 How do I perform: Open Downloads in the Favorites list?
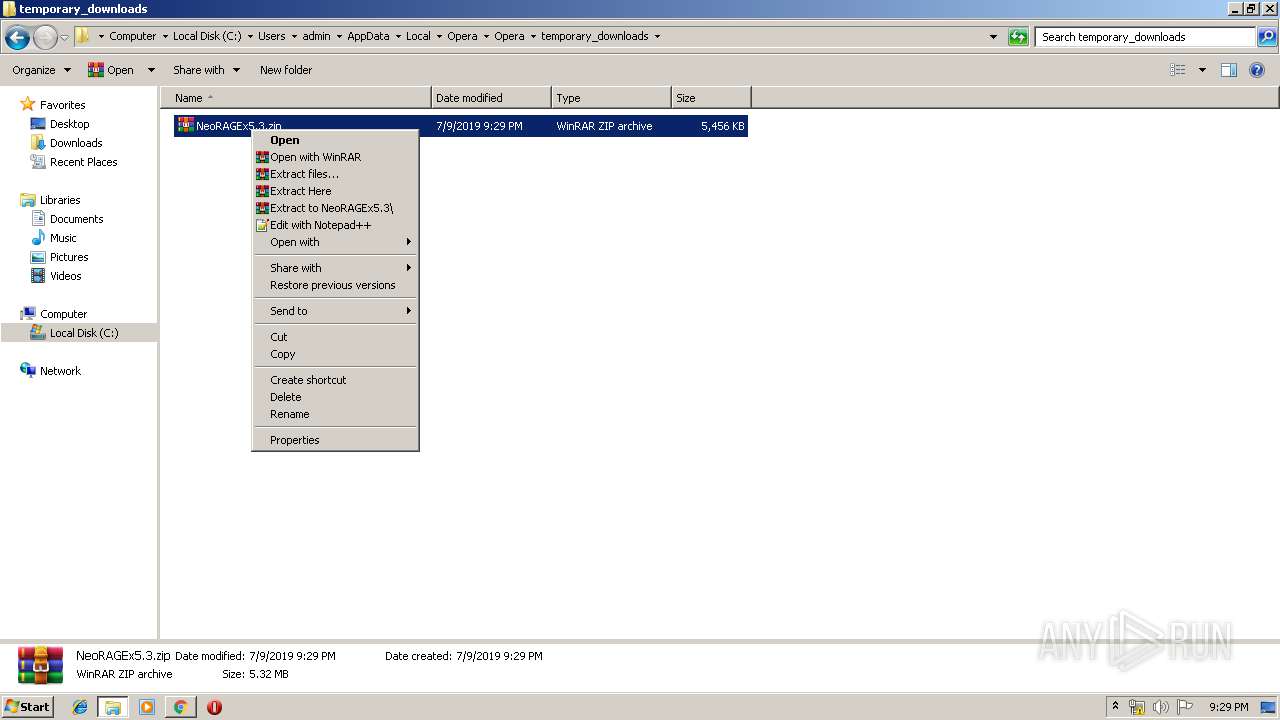coord(76,143)
